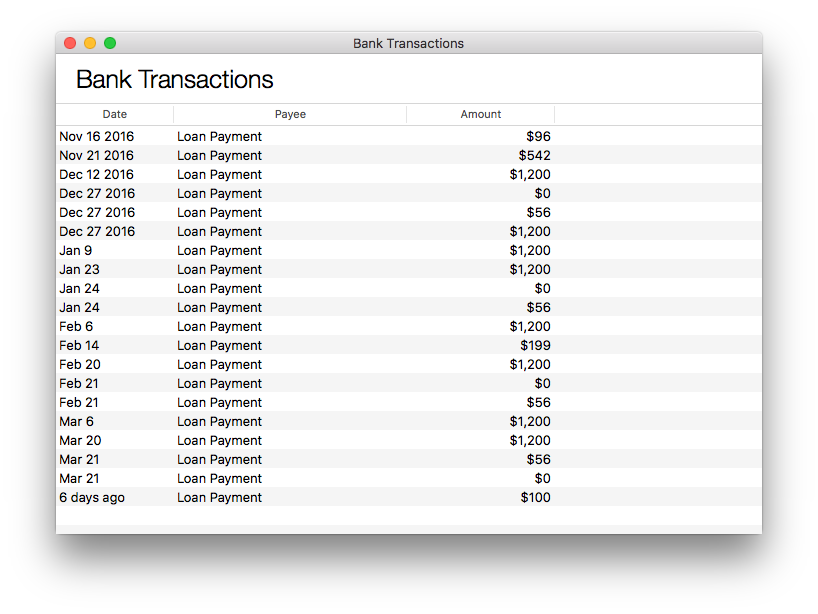Viewport: 818px width, 614px height.
Task: Zoom the window with the green button
Action: pyautogui.click(x=110, y=43)
